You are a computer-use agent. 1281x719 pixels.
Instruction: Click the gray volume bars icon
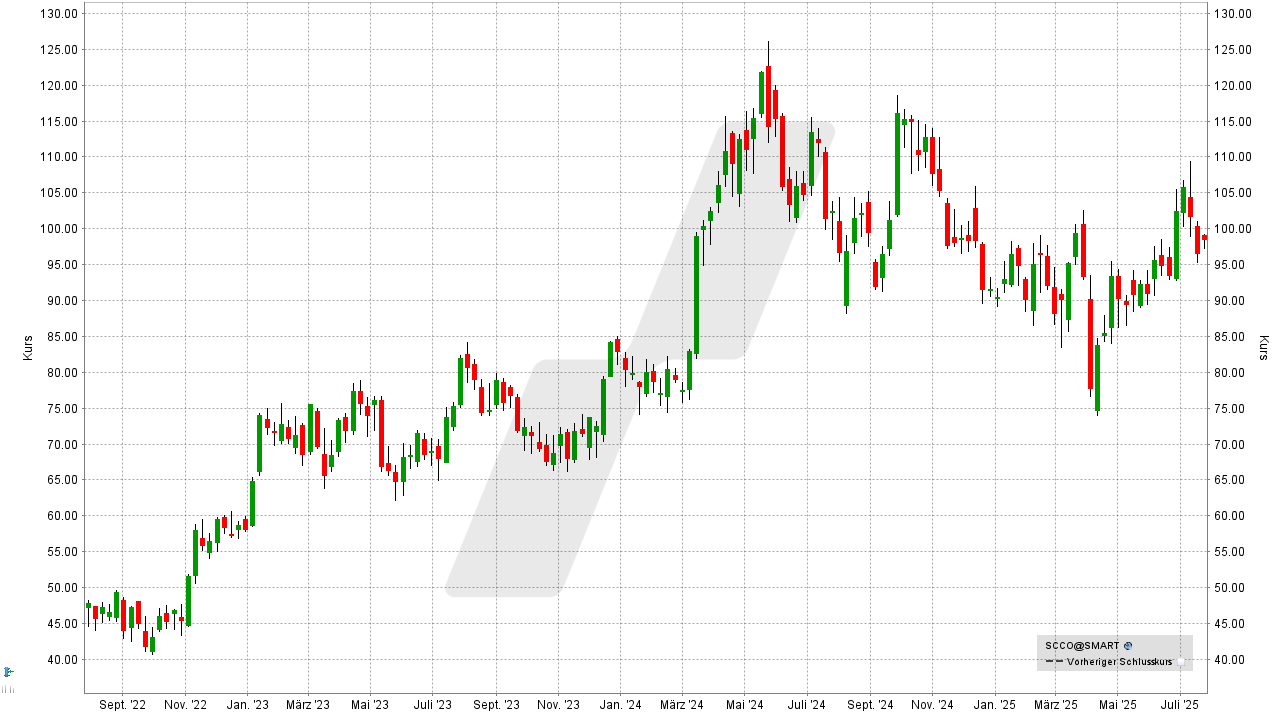(x=8, y=689)
